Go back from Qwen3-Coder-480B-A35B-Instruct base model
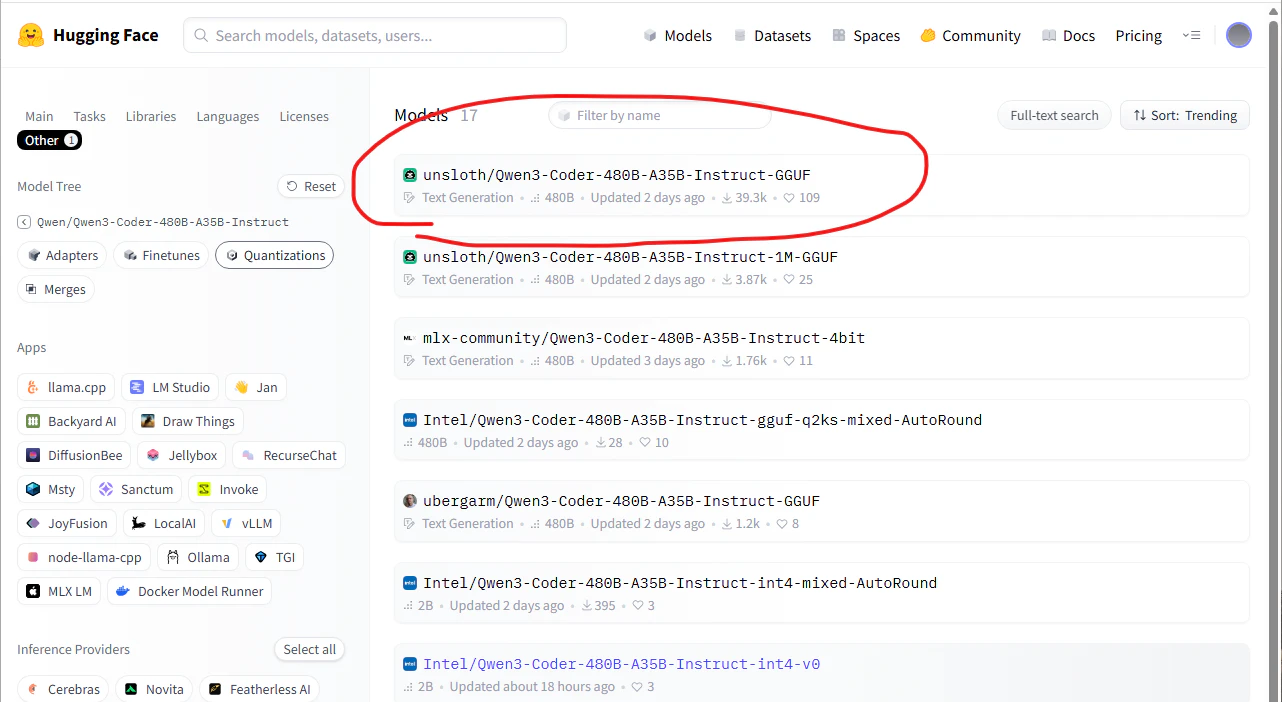Viewport: 1282px width, 702px height. pos(24,222)
